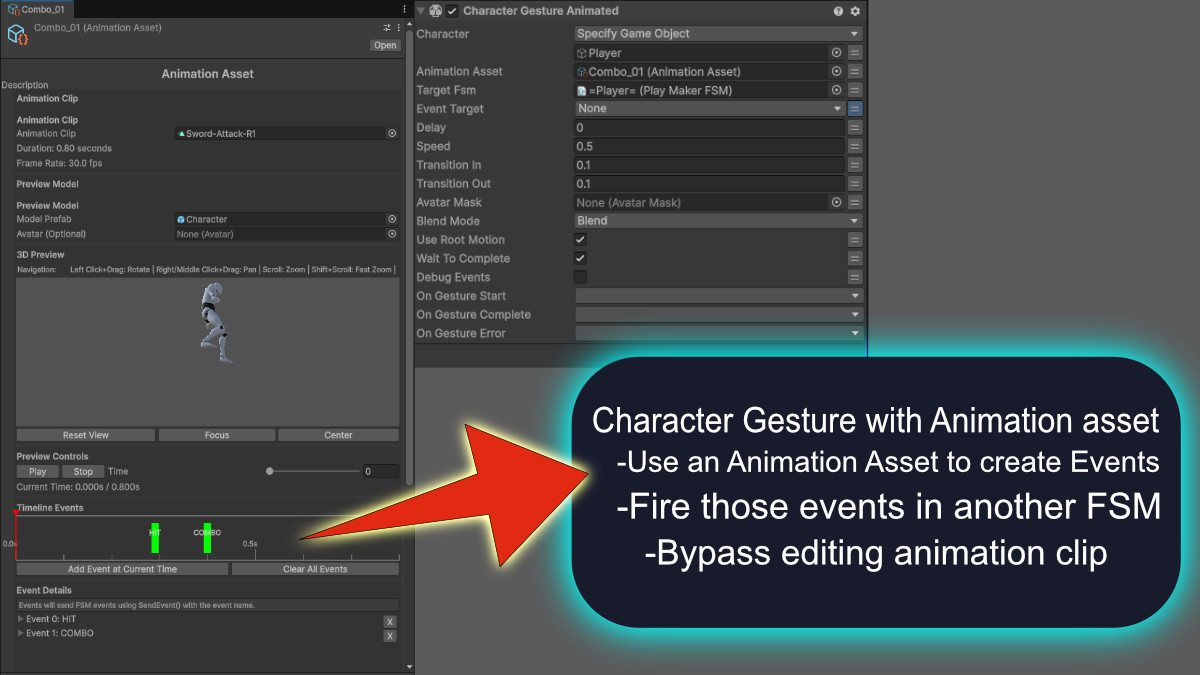Open object picker for the Avatar Mask field

tap(836, 202)
